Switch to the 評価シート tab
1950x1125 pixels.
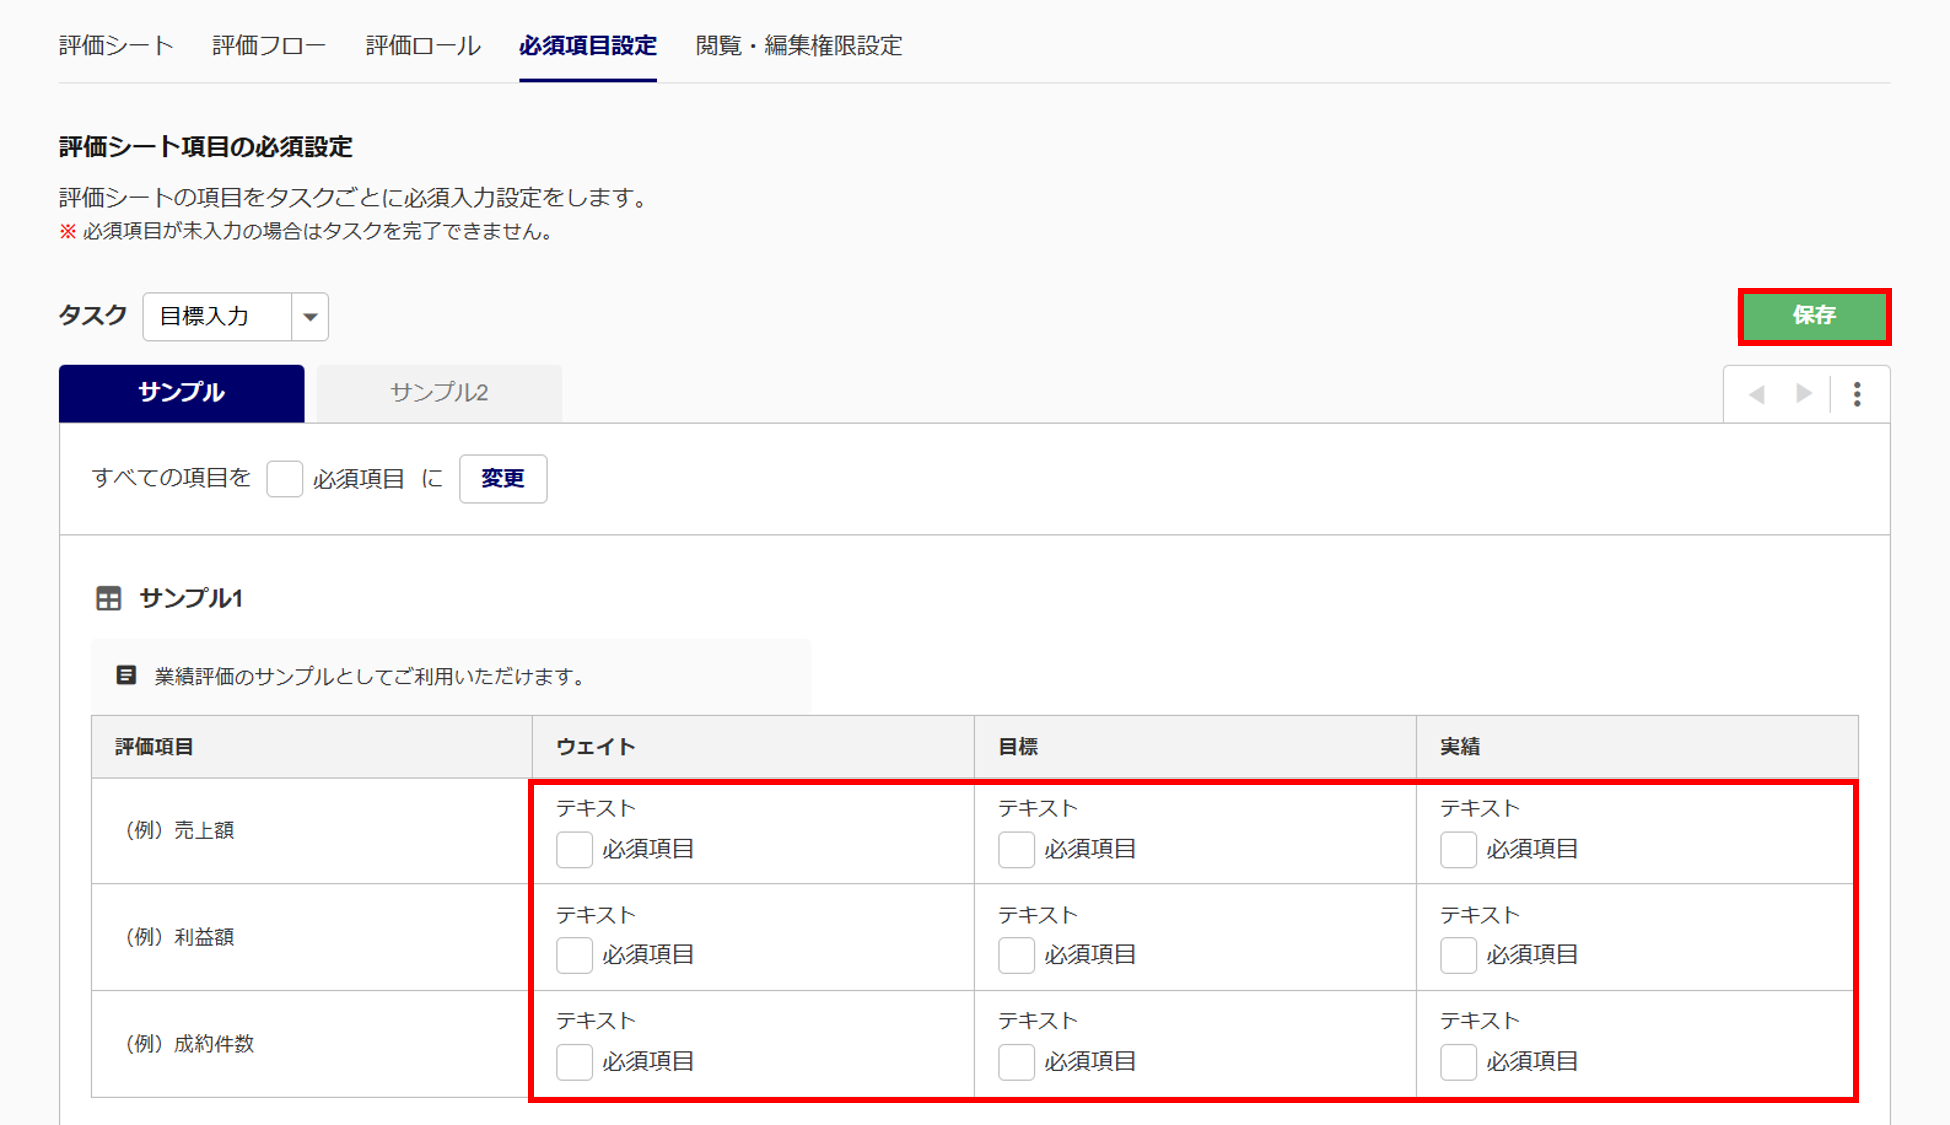(x=116, y=46)
